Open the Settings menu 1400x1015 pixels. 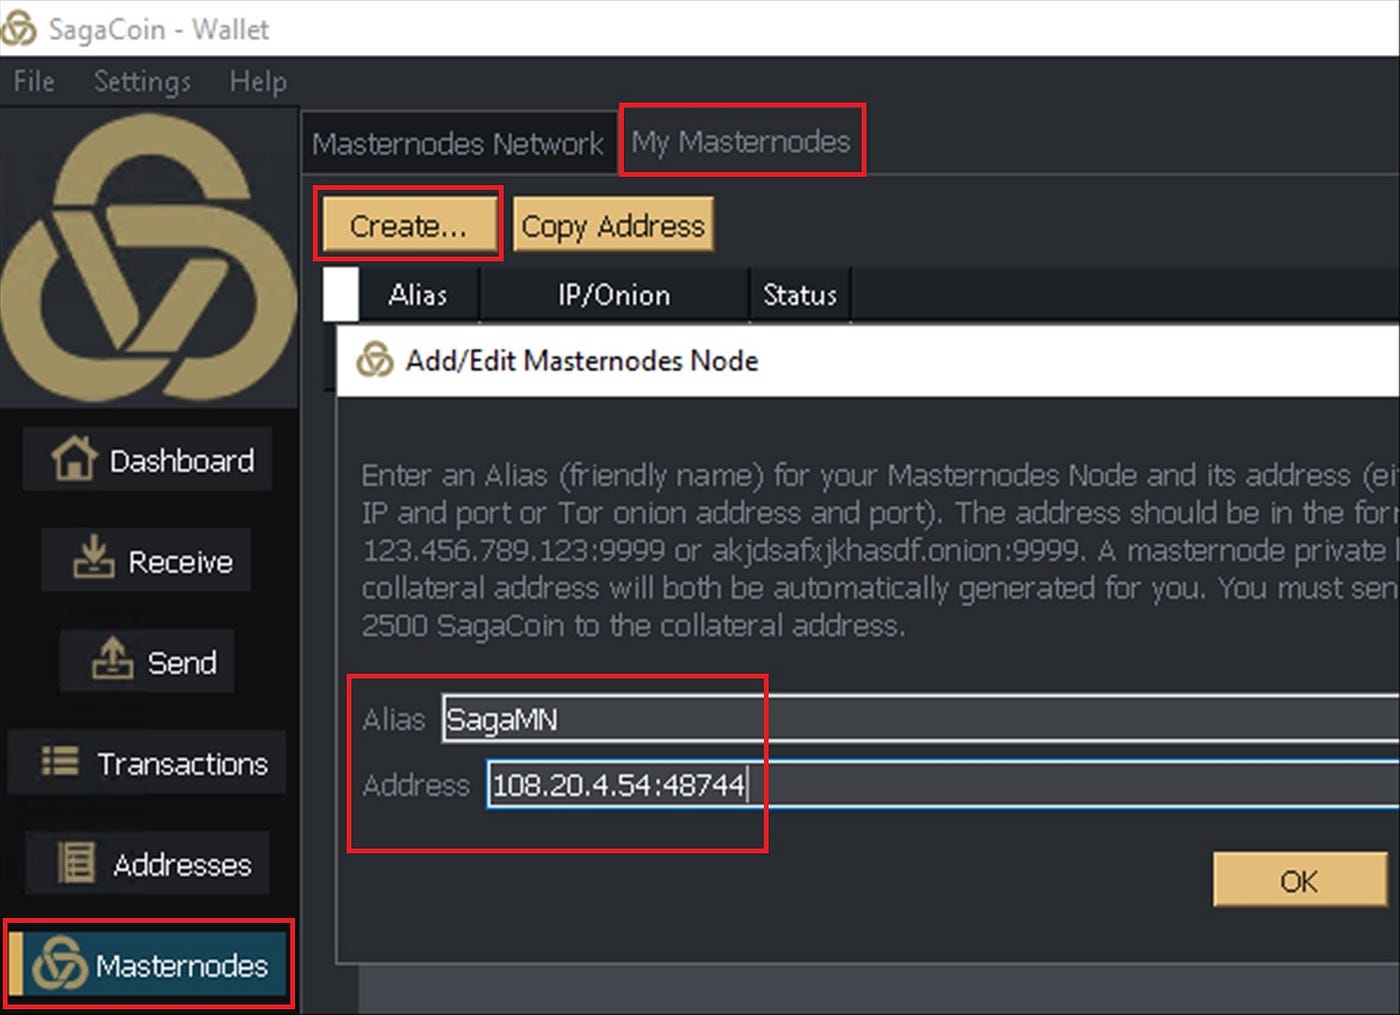click(142, 81)
